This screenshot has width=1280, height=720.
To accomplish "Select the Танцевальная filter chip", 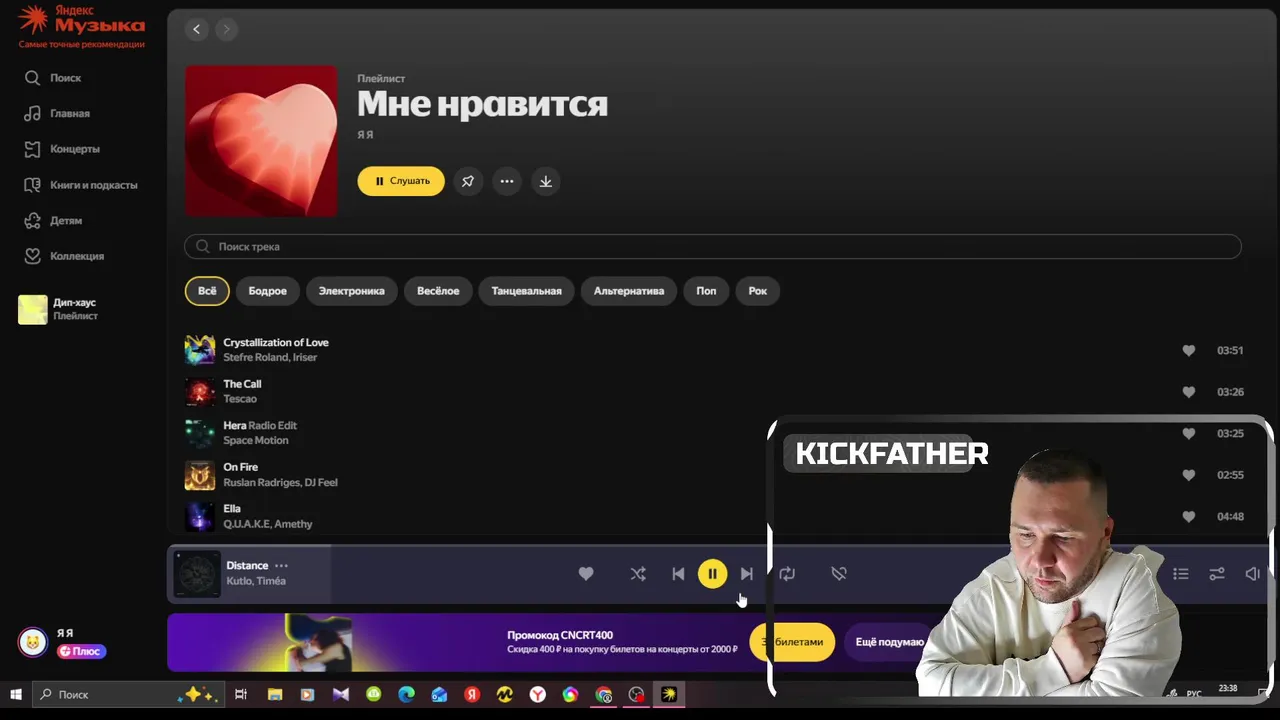I will pyautogui.click(x=527, y=291).
